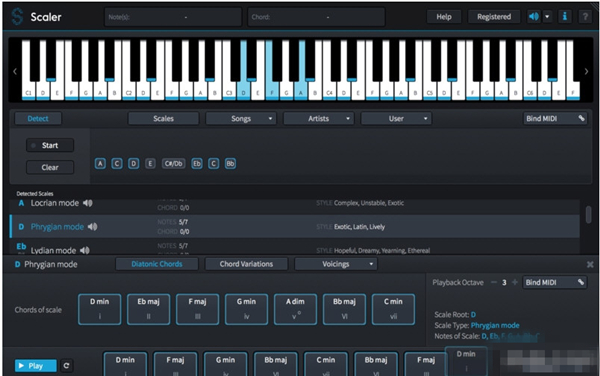Open the Scales tab
The height and width of the screenshot is (376, 600).
coord(163,119)
